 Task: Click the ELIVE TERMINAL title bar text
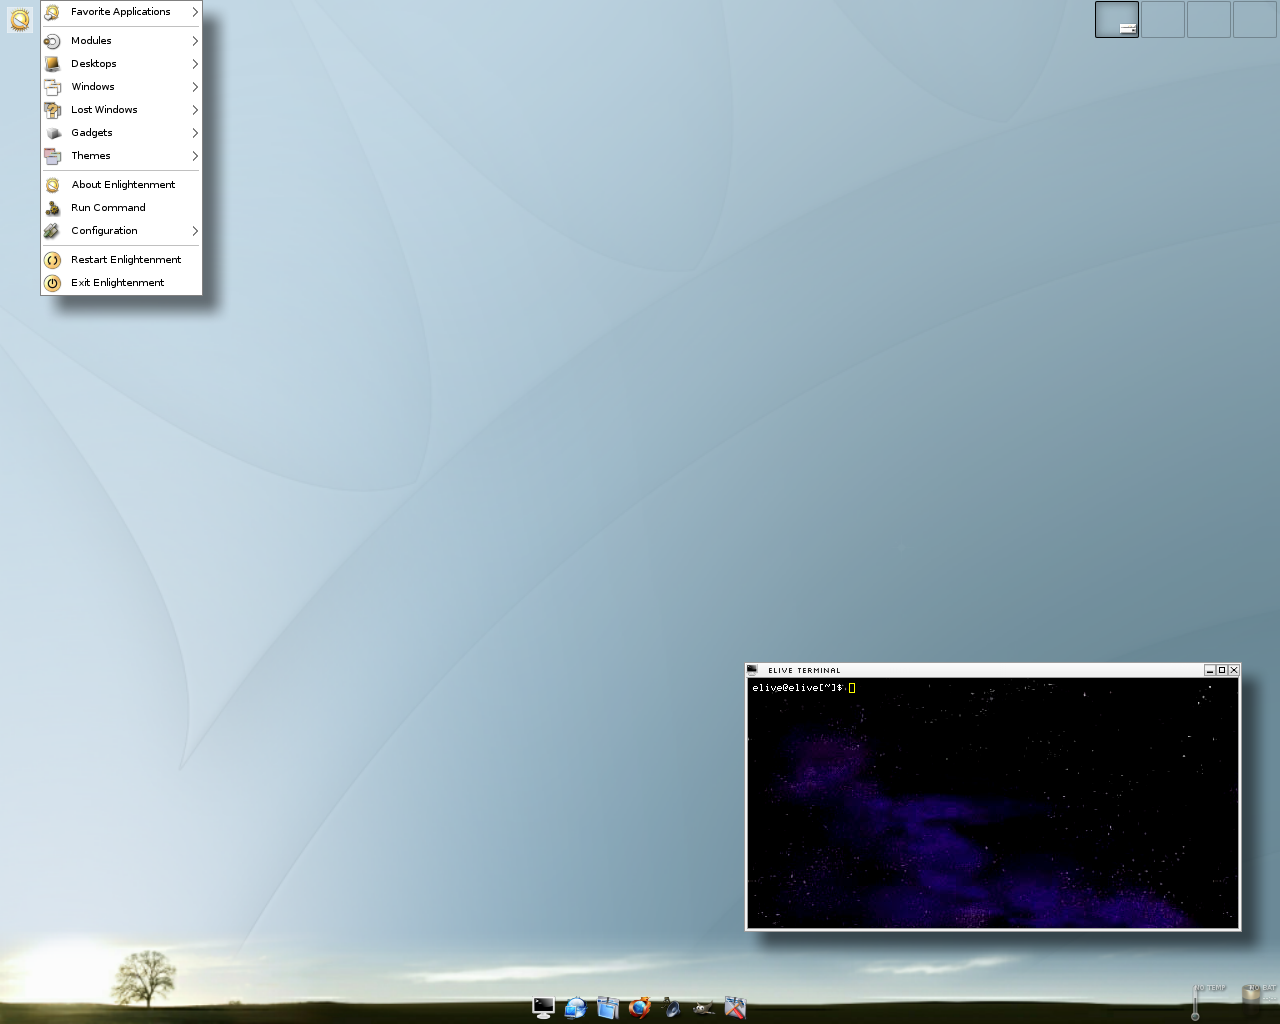[x=804, y=670]
